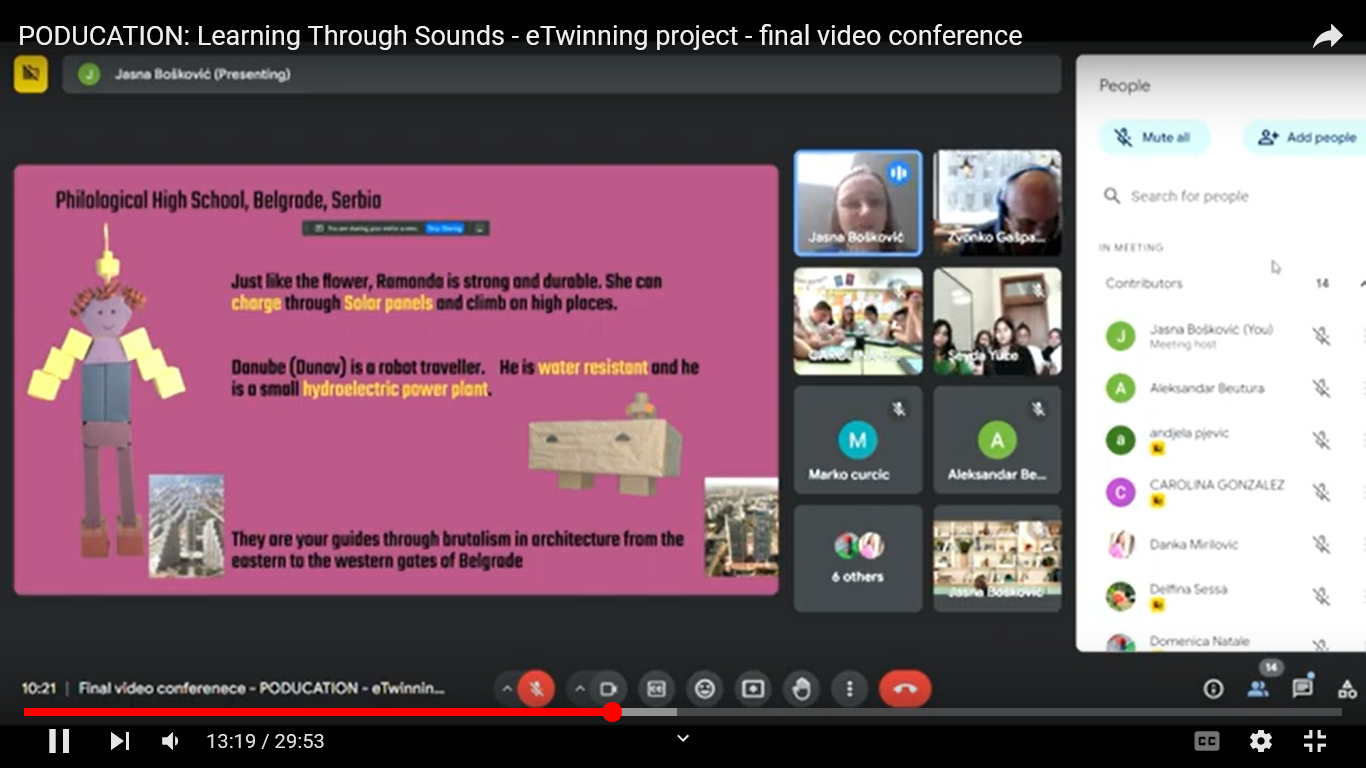Exit fullscreen mode
This screenshot has width=1366, height=768.
(1315, 741)
